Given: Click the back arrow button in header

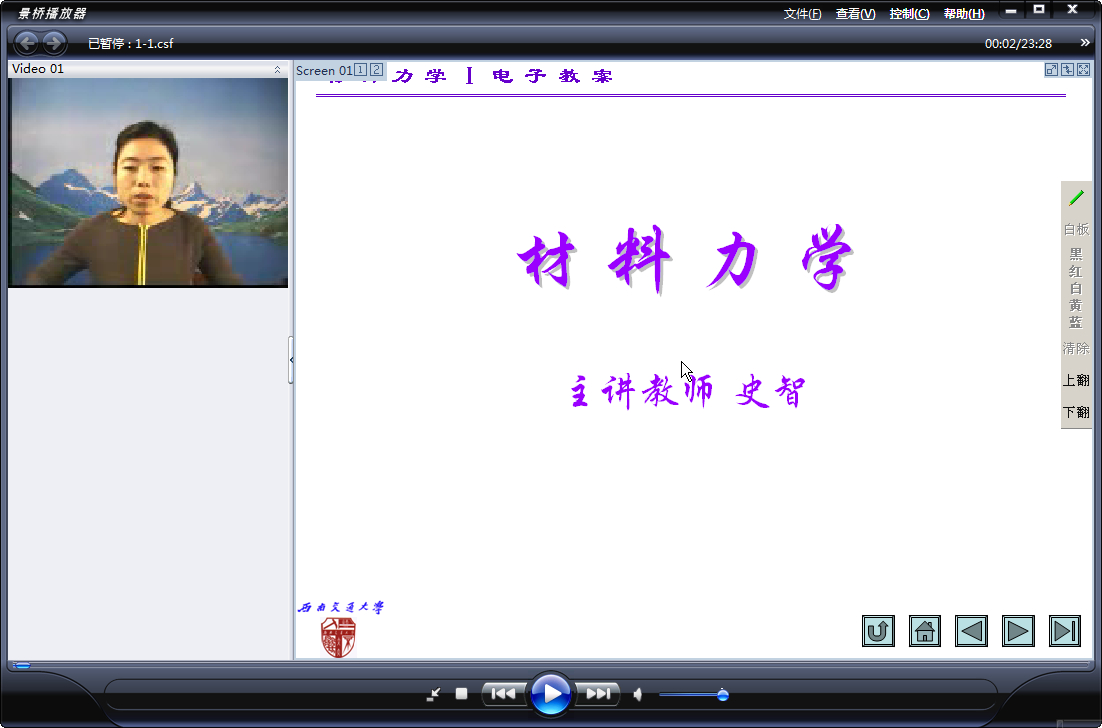Looking at the screenshot, I should pyautogui.click(x=27, y=43).
